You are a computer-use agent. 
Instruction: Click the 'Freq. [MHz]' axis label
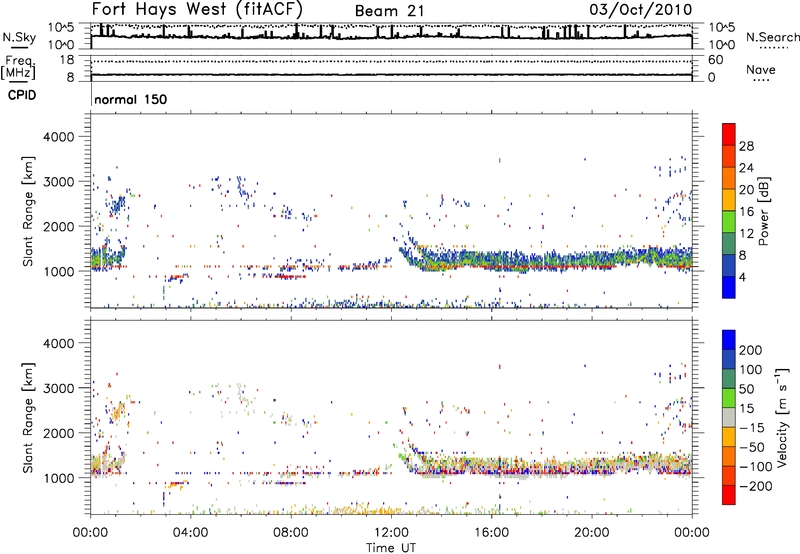(x=18, y=68)
